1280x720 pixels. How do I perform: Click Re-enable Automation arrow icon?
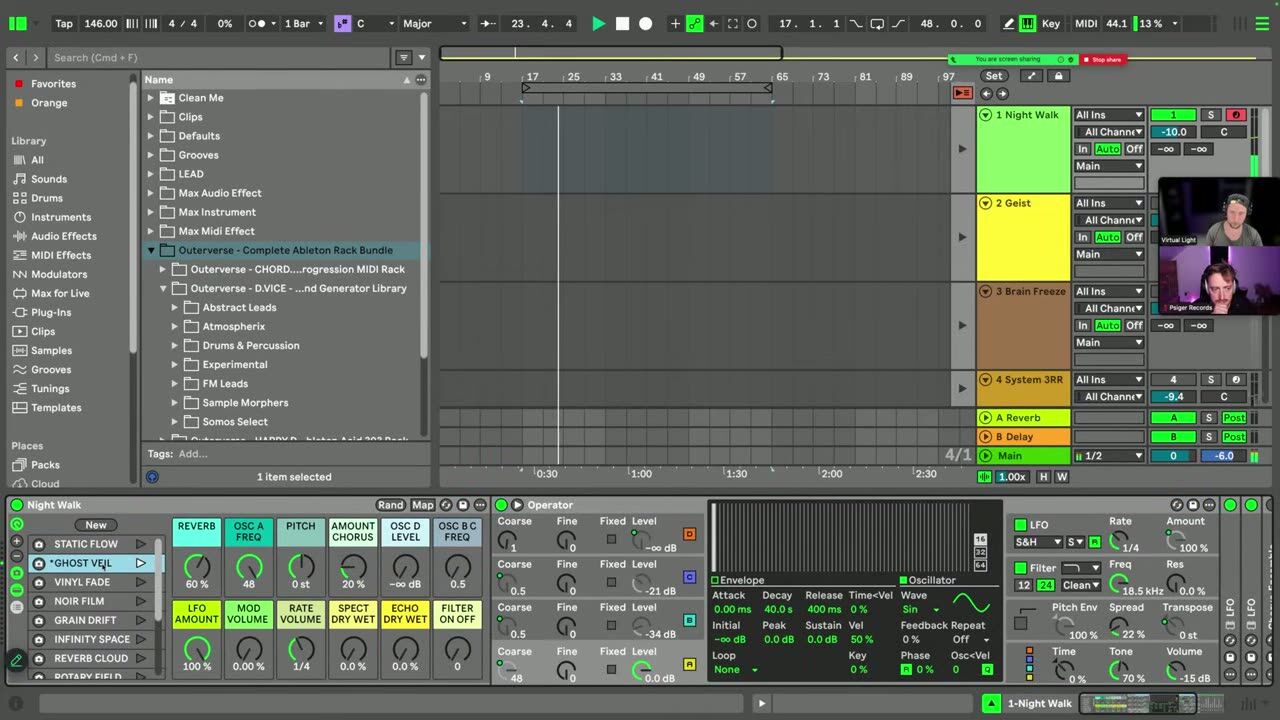tap(714, 23)
